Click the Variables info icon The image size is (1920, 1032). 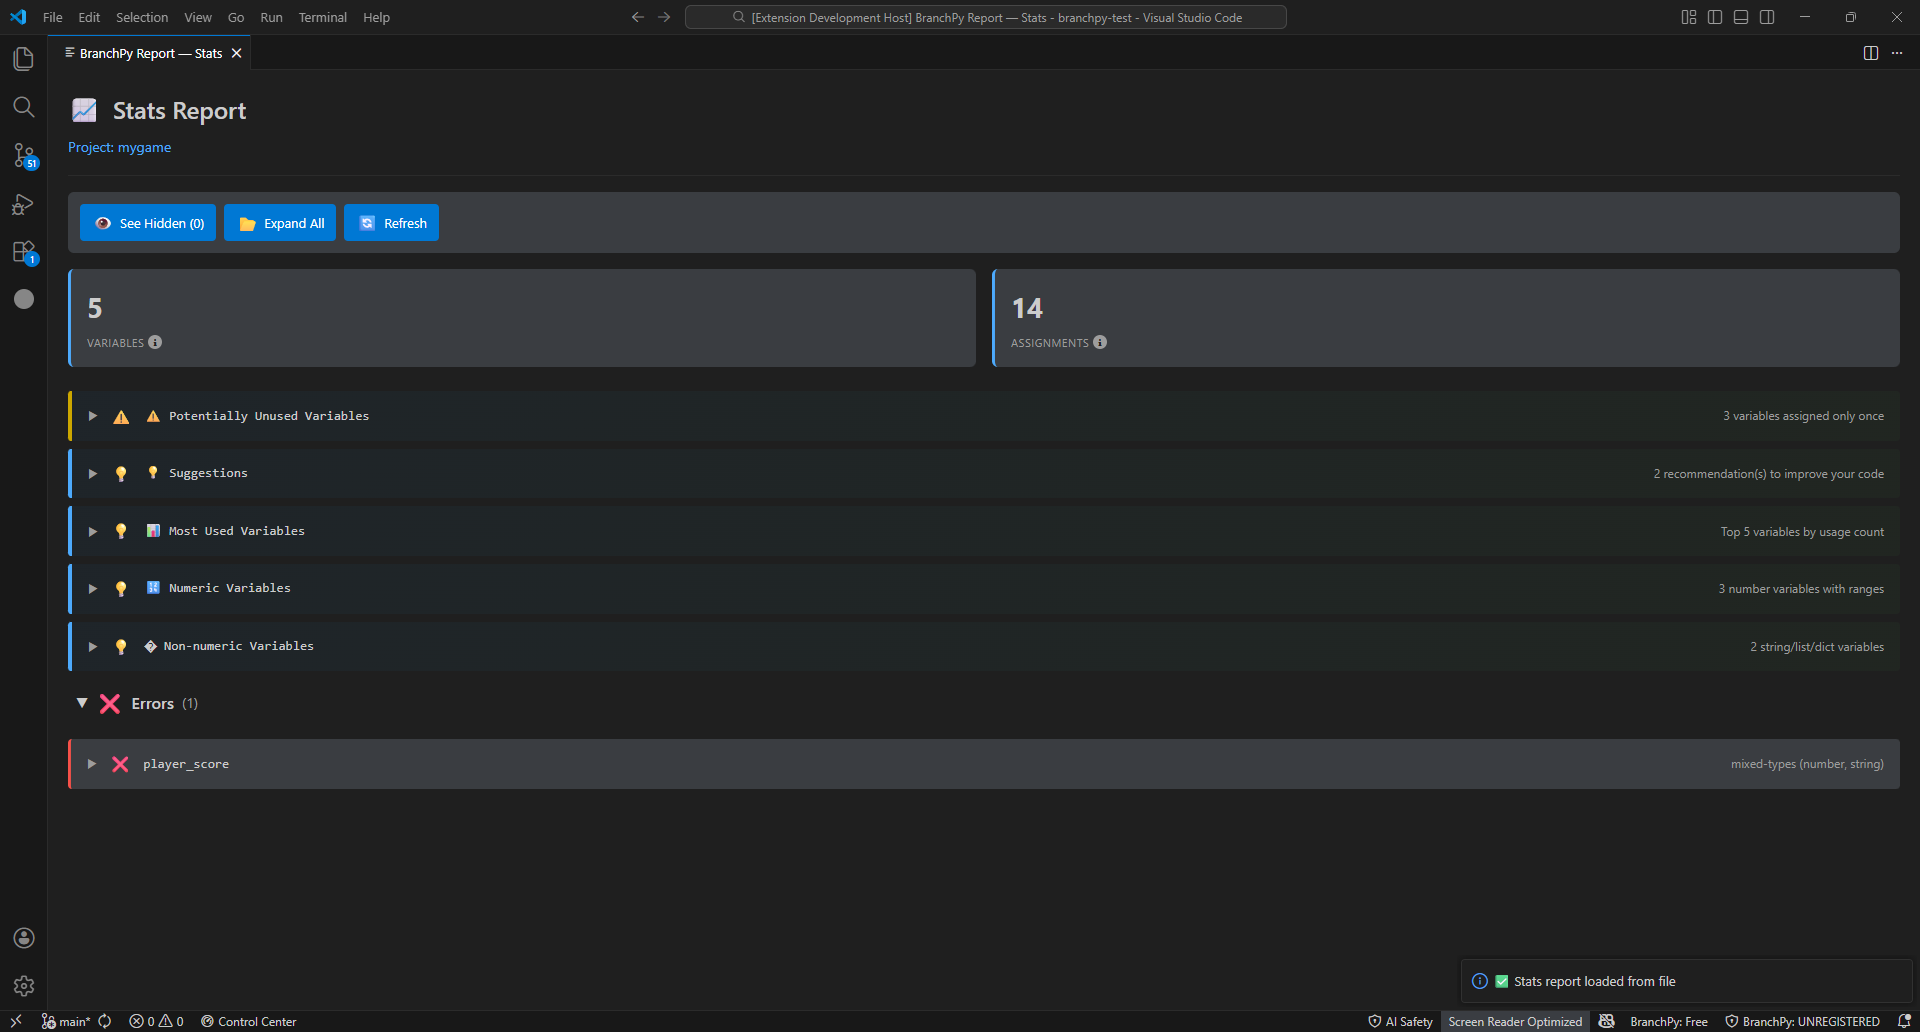point(155,342)
